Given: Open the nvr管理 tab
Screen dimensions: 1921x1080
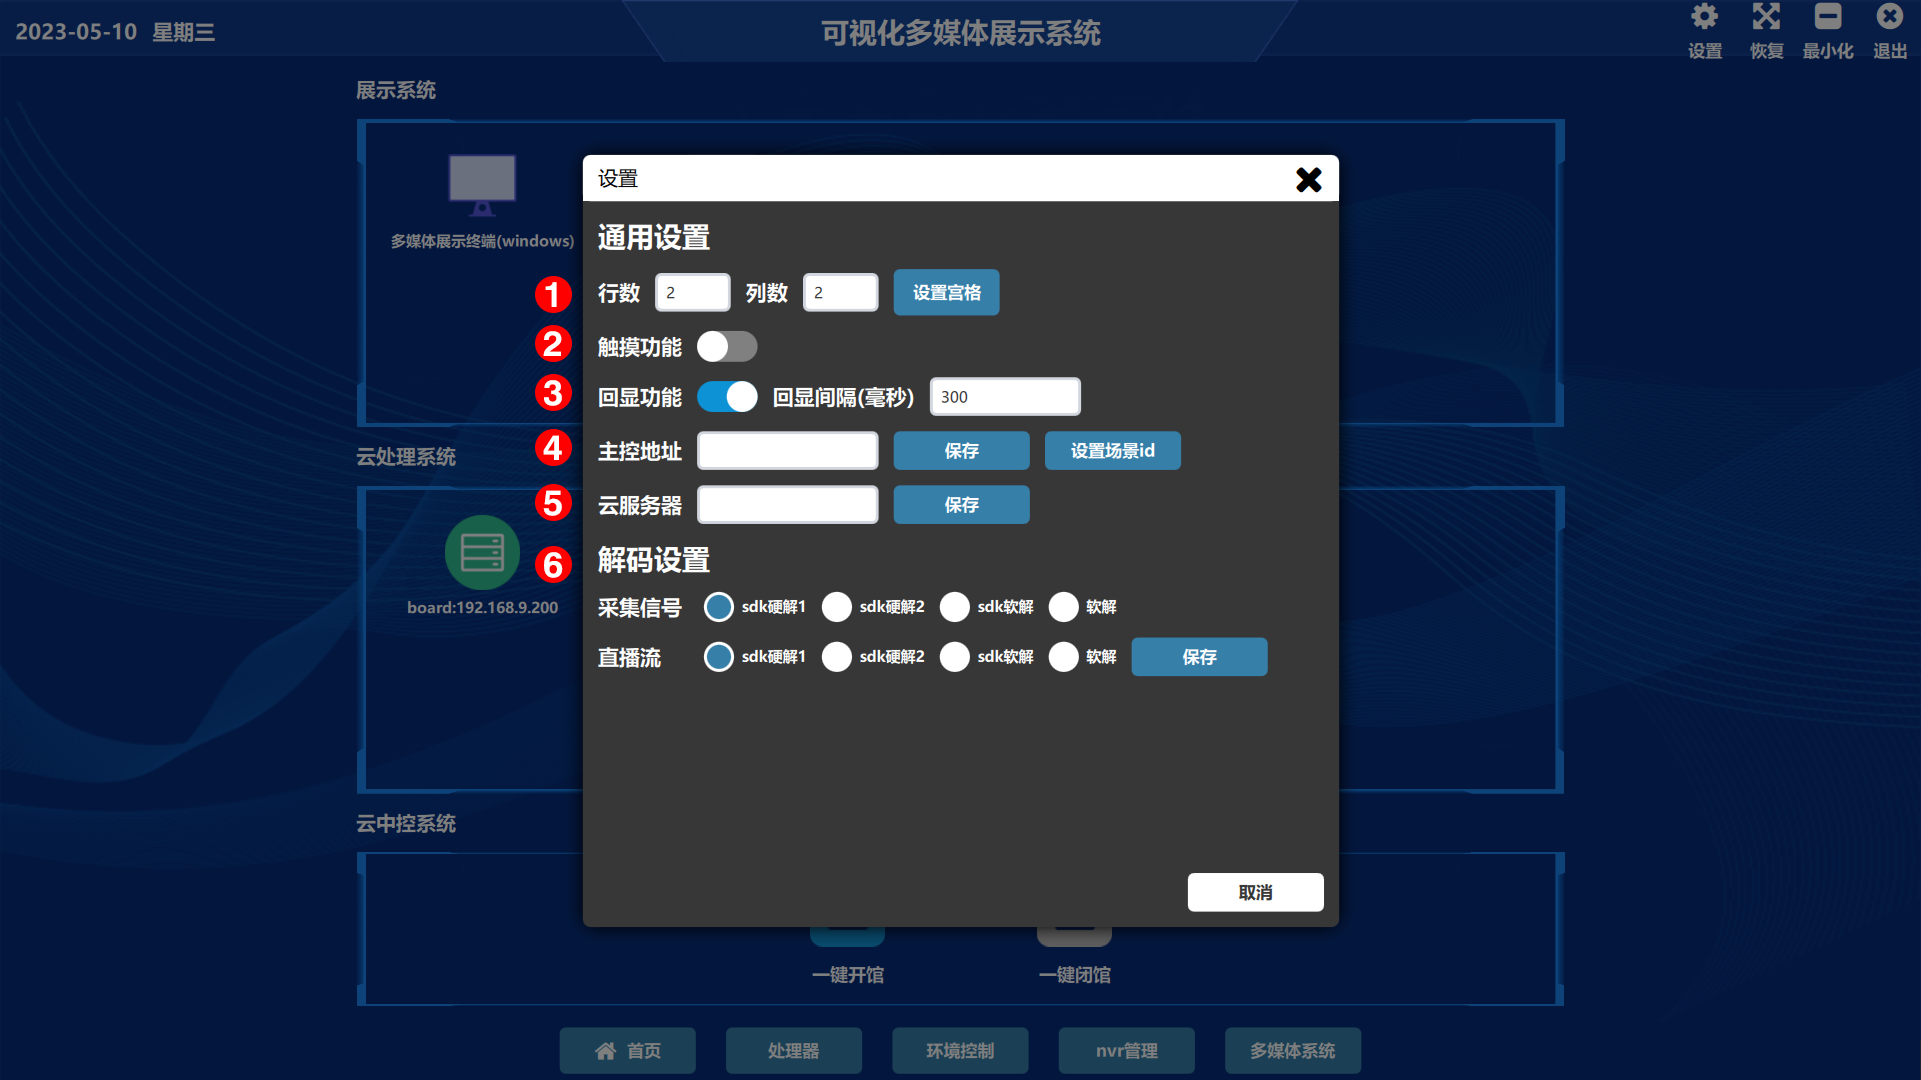Looking at the screenshot, I should point(1126,1051).
